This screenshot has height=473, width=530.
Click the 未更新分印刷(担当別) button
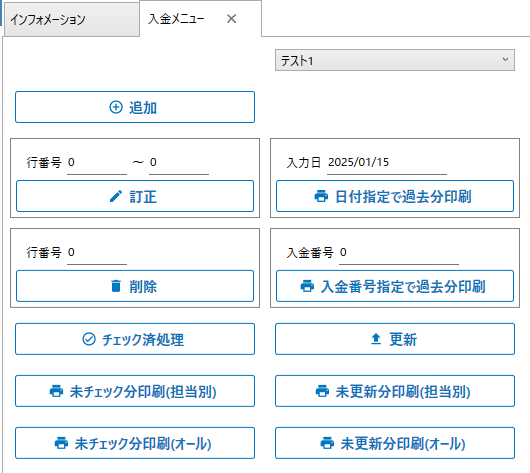coord(395,391)
